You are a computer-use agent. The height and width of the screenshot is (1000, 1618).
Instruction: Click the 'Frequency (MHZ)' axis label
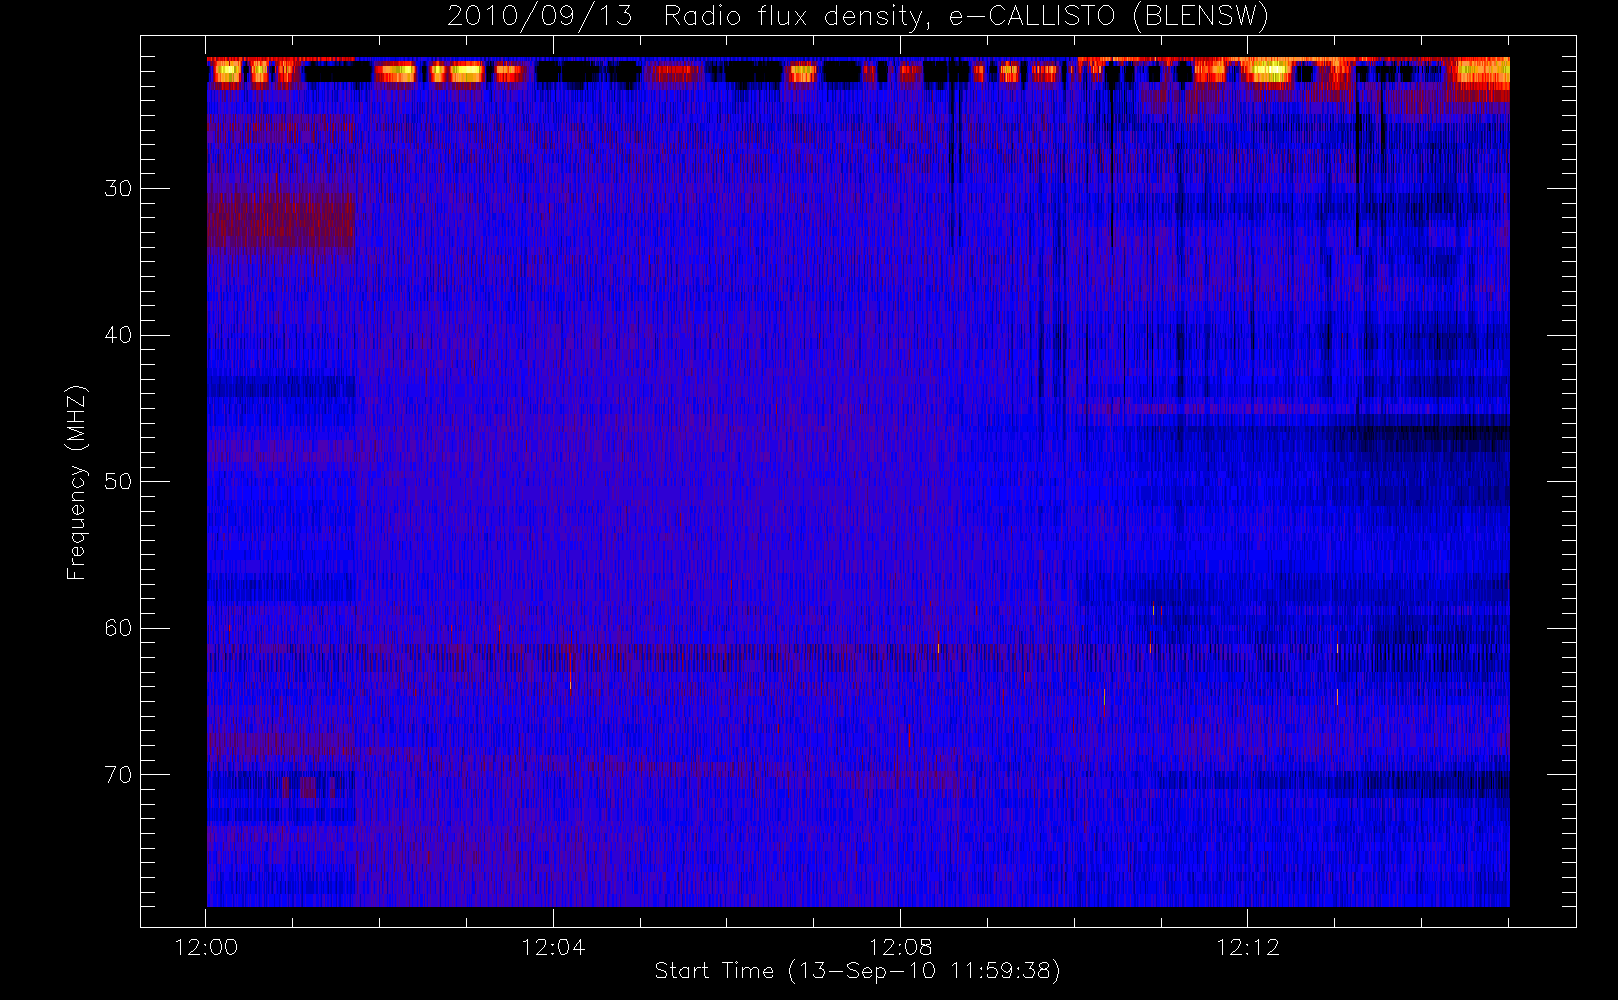click(77, 482)
